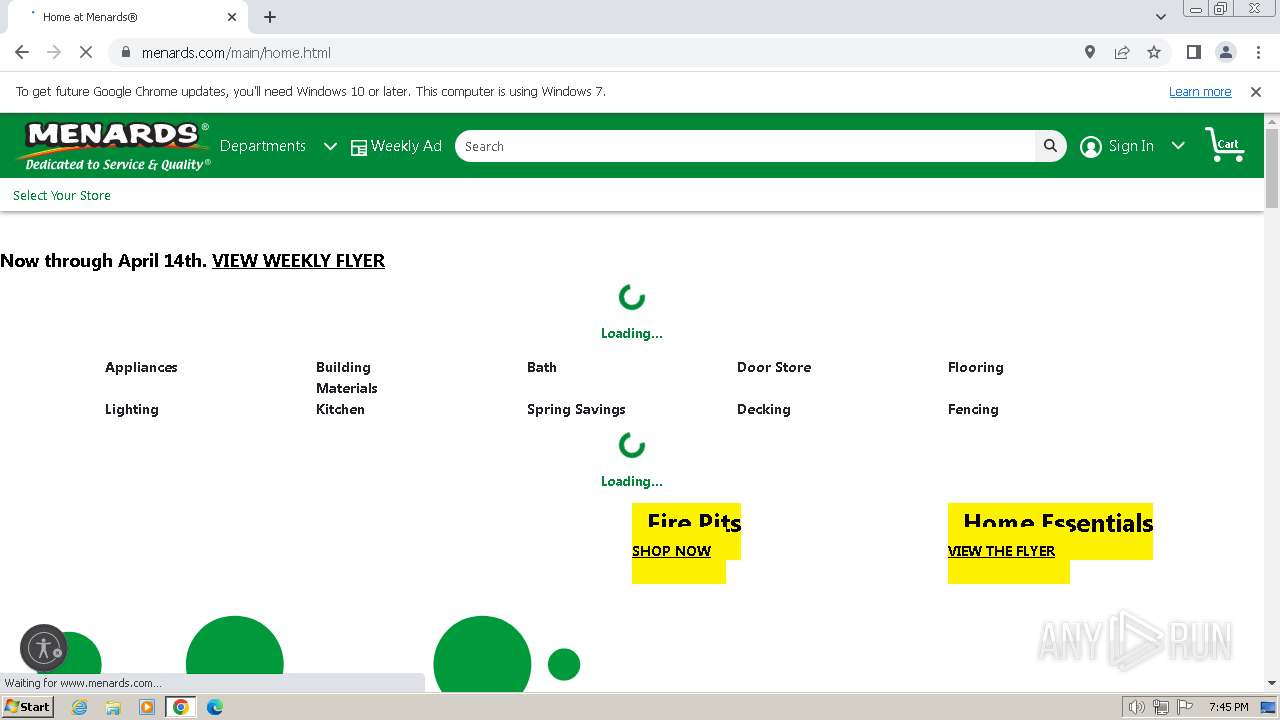Click the Sign In user icon
This screenshot has width=1280, height=720.
1091,147
